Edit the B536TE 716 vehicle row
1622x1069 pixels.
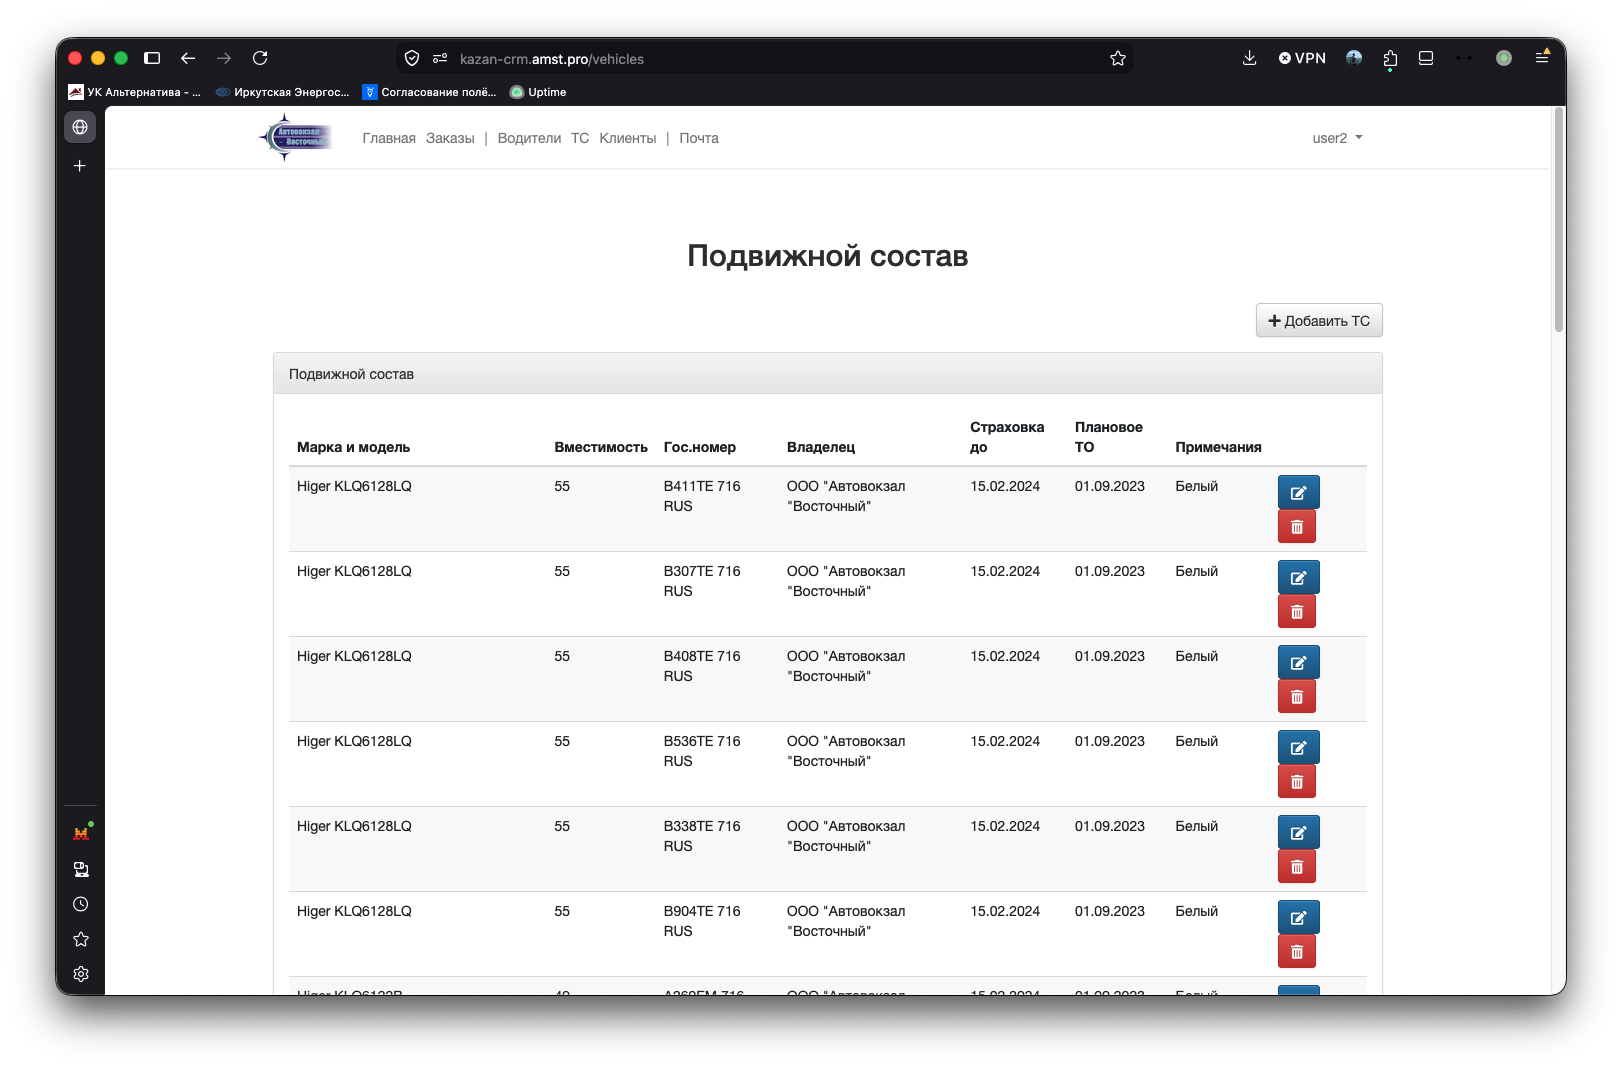pyautogui.click(x=1298, y=747)
